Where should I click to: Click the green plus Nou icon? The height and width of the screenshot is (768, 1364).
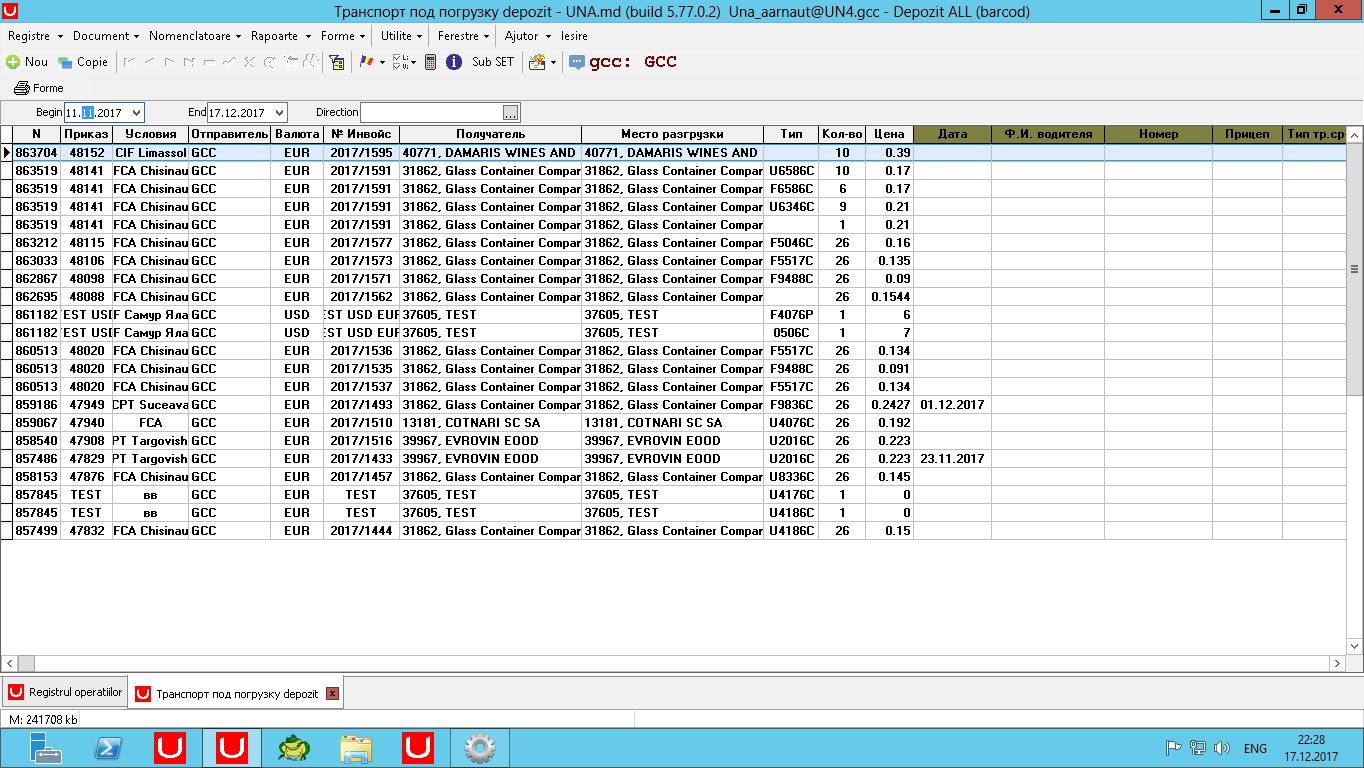(13, 62)
